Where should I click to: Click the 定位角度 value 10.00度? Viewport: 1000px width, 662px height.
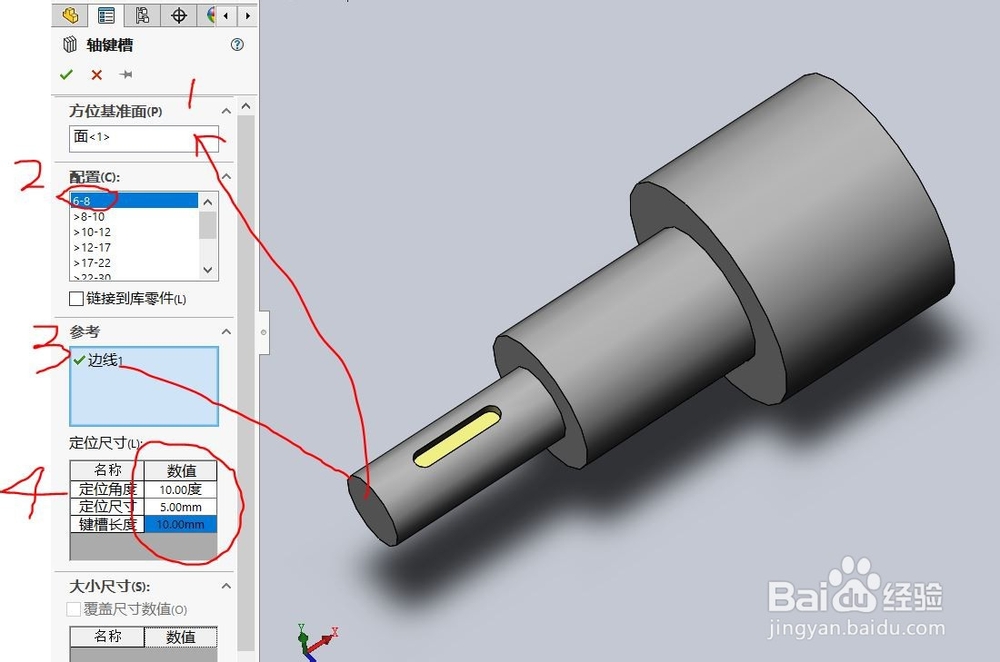(180, 490)
